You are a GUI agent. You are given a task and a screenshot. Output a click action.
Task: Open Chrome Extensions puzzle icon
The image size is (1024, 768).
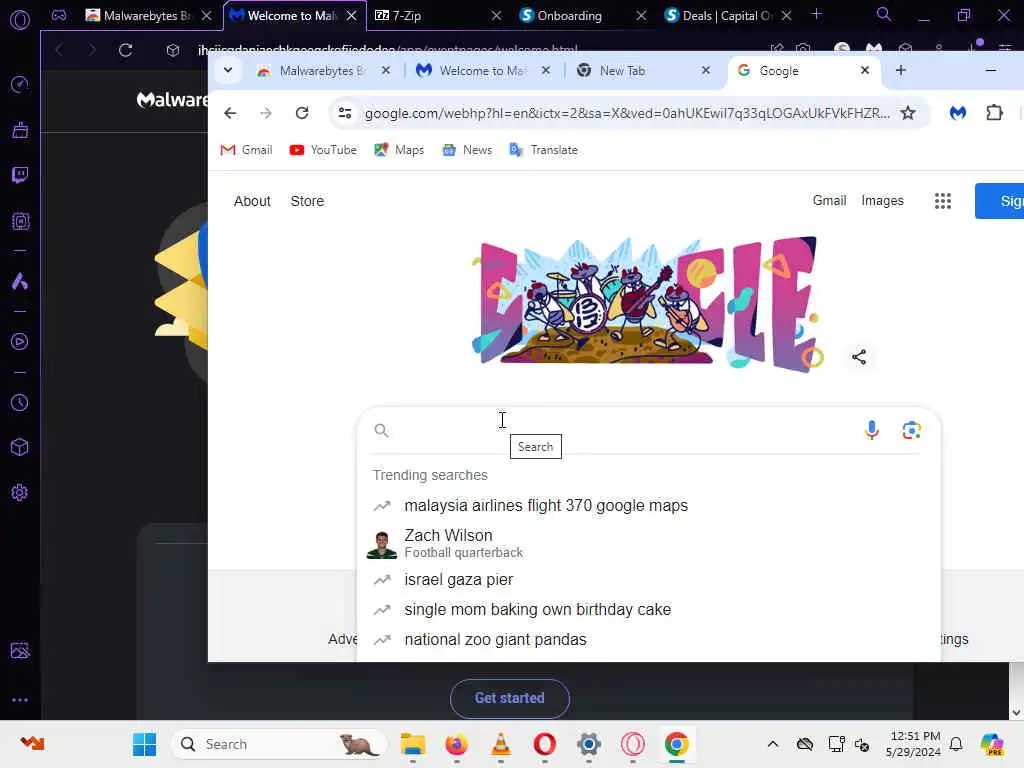coord(994,113)
